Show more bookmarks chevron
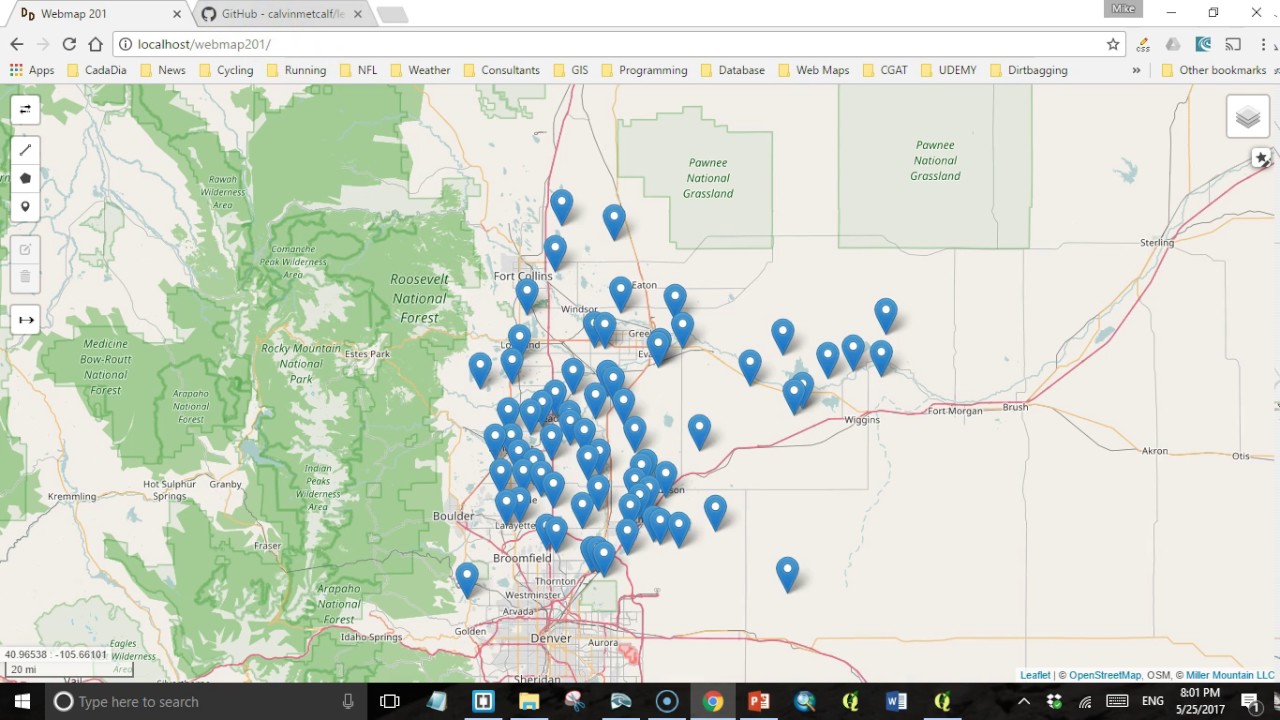 tap(1136, 70)
